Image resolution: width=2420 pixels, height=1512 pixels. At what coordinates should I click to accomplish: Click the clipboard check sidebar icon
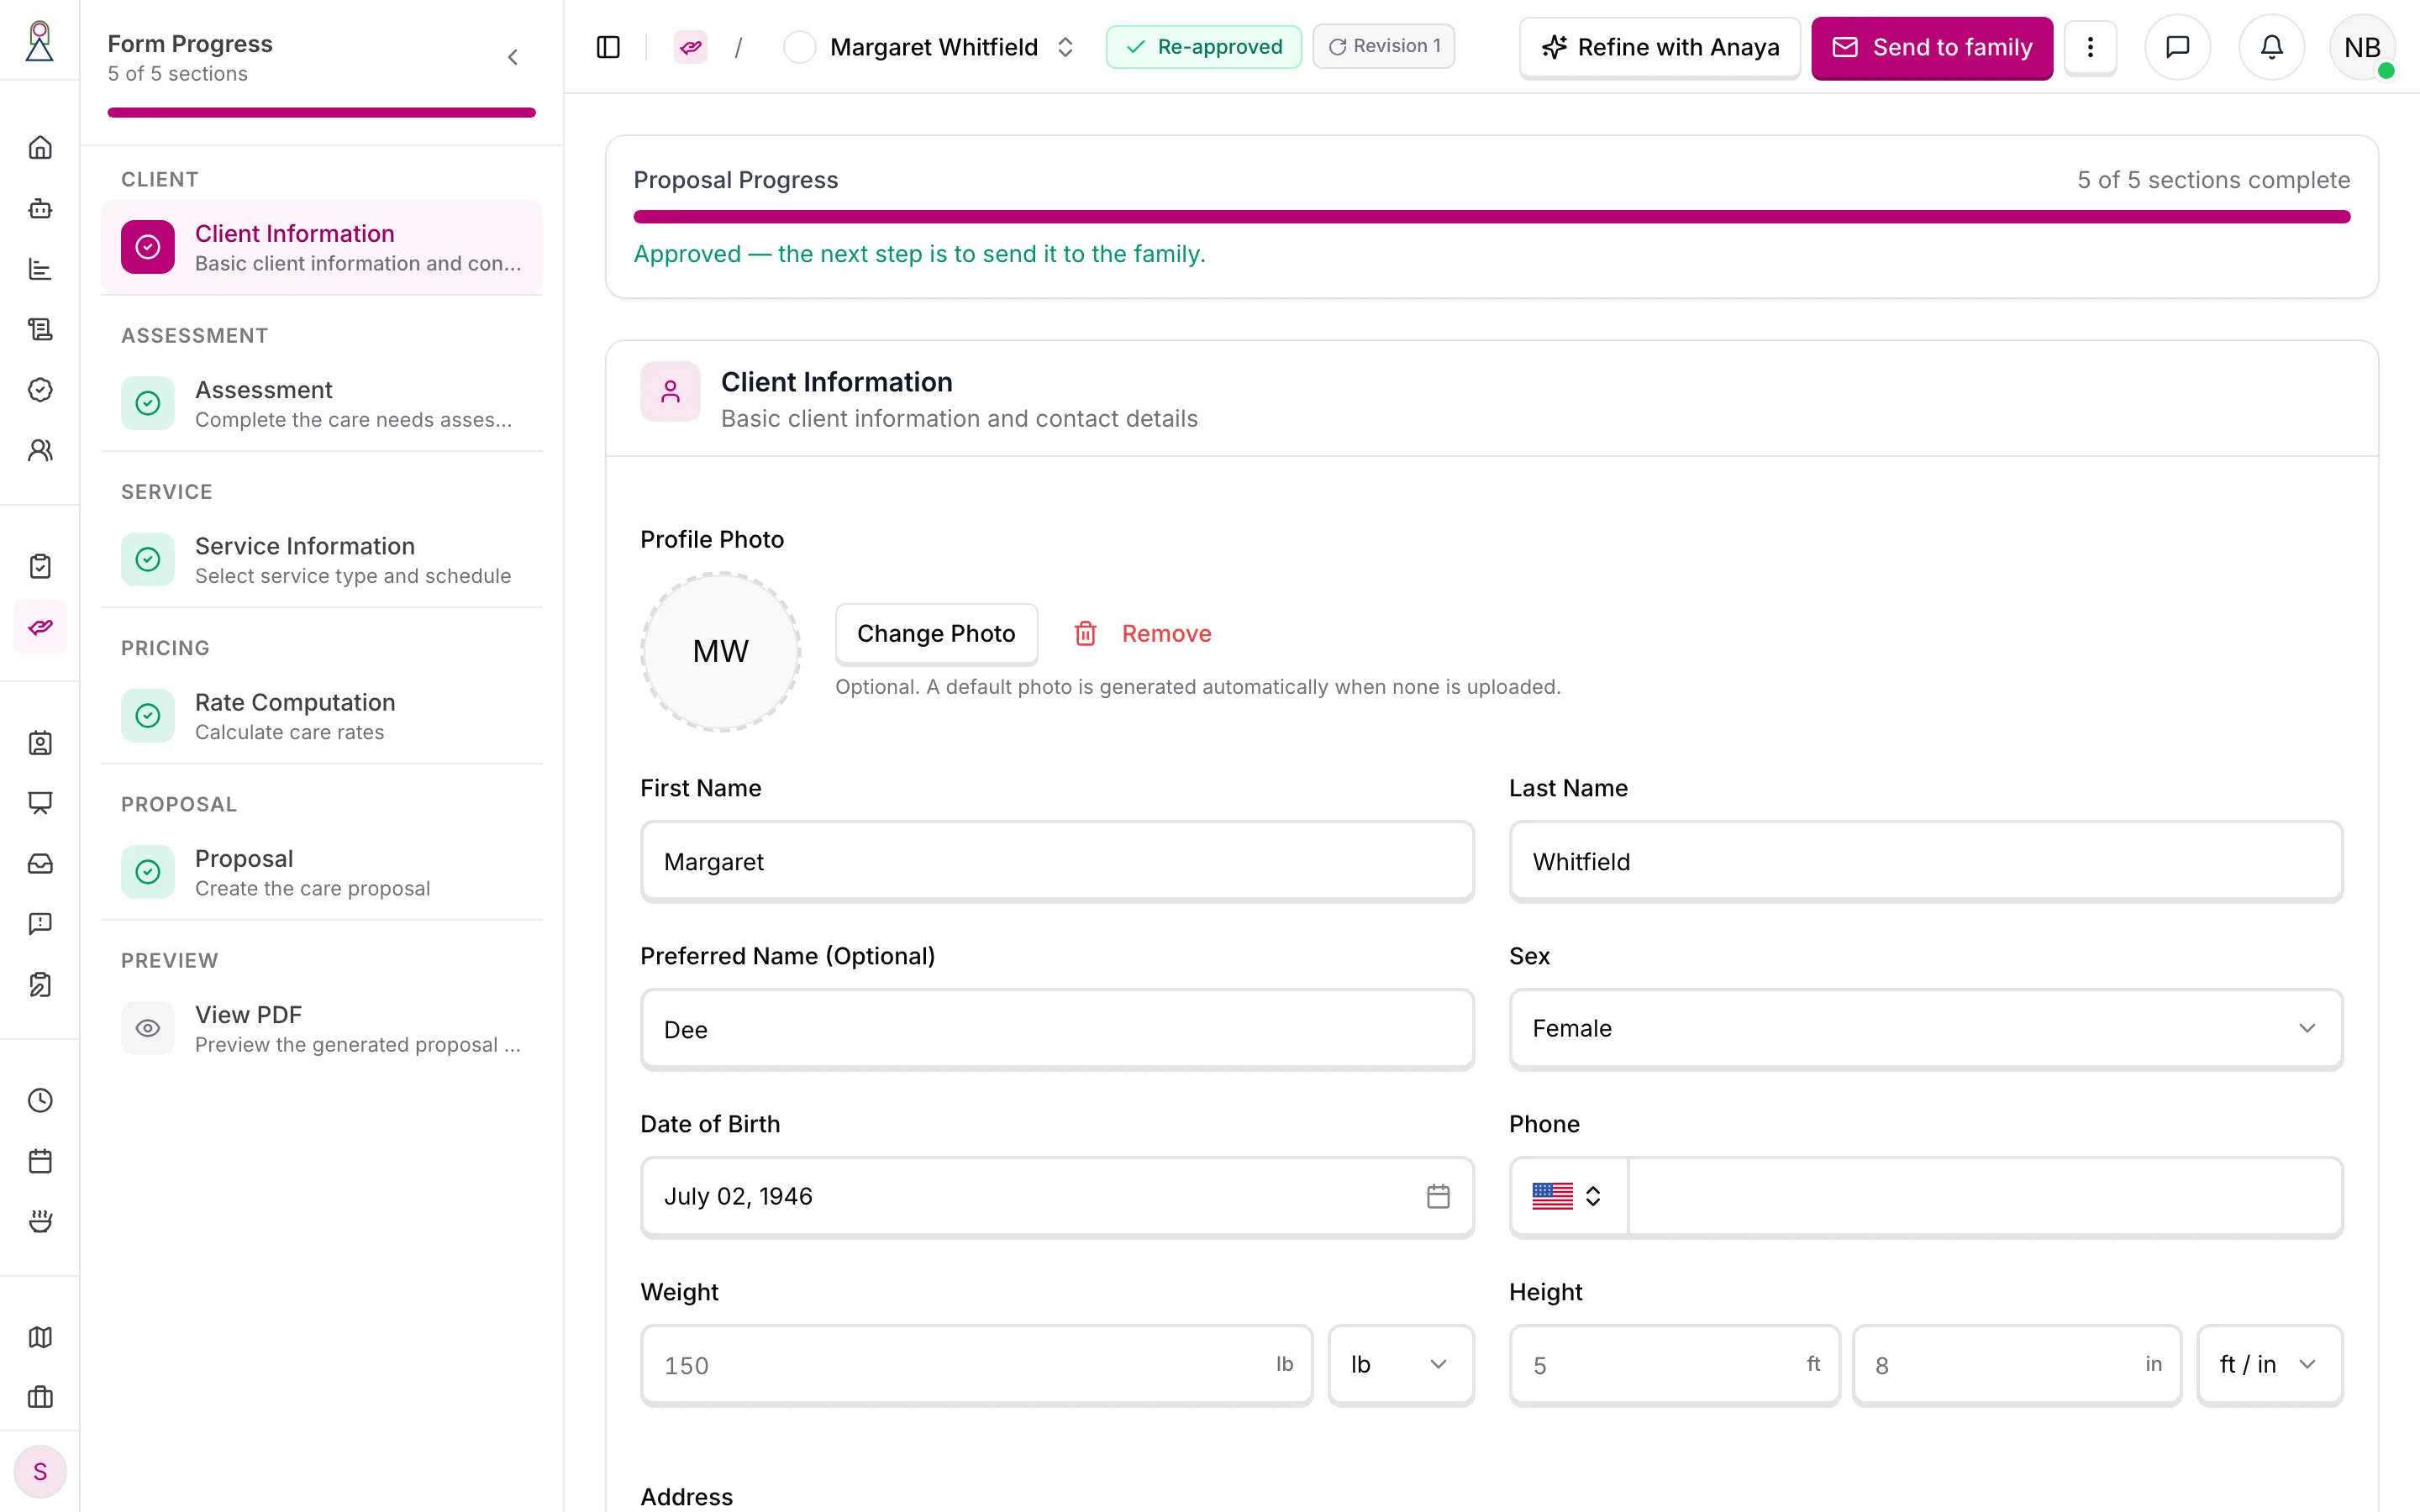[x=40, y=566]
